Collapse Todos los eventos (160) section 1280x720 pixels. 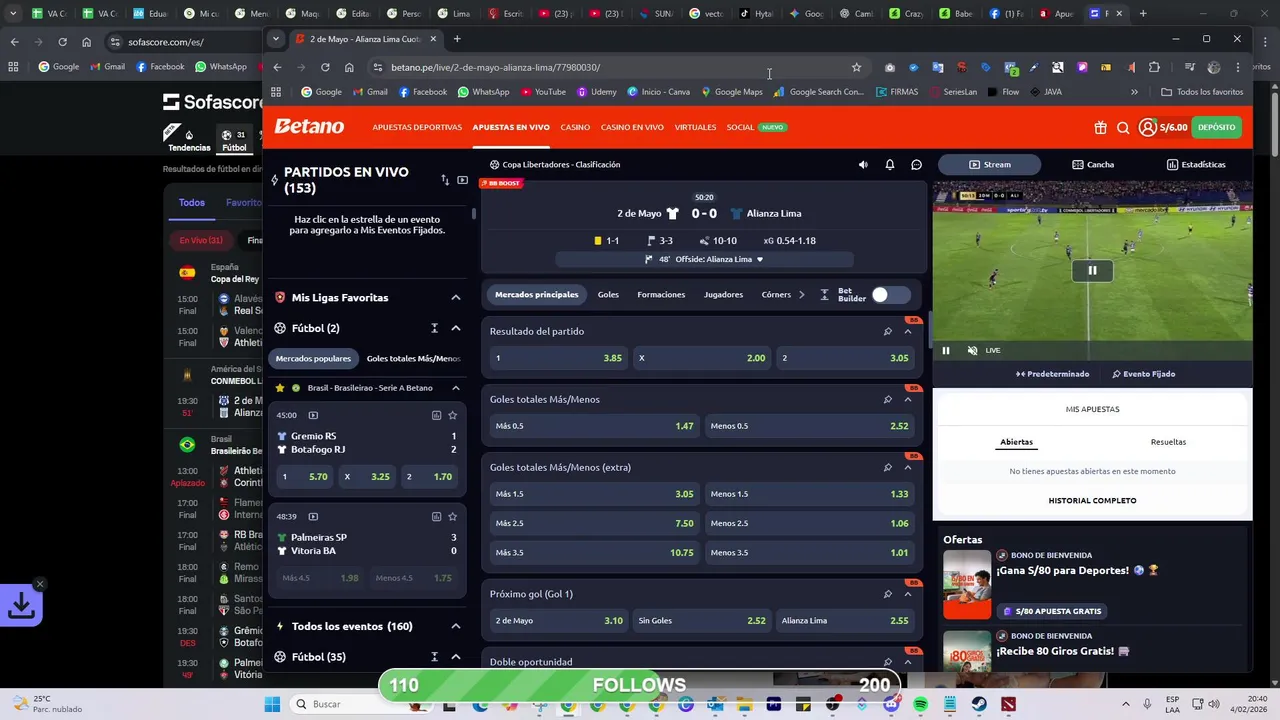click(x=455, y=626)
